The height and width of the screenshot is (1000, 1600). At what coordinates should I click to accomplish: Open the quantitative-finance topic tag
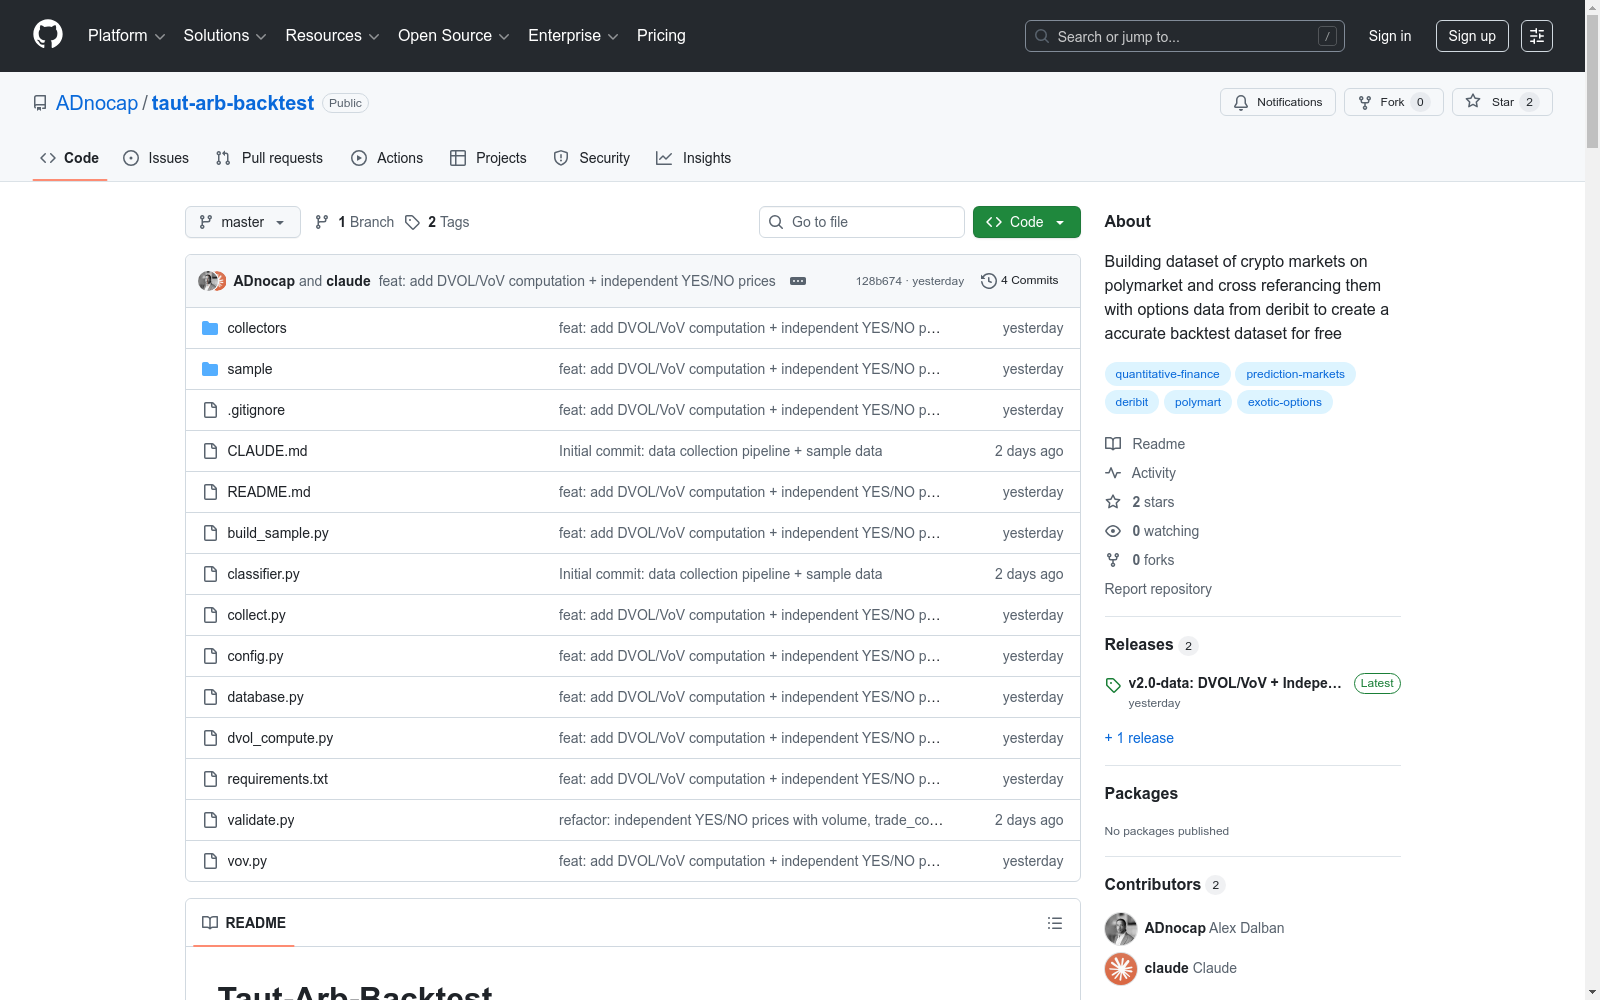click(x=1168, y=374)
